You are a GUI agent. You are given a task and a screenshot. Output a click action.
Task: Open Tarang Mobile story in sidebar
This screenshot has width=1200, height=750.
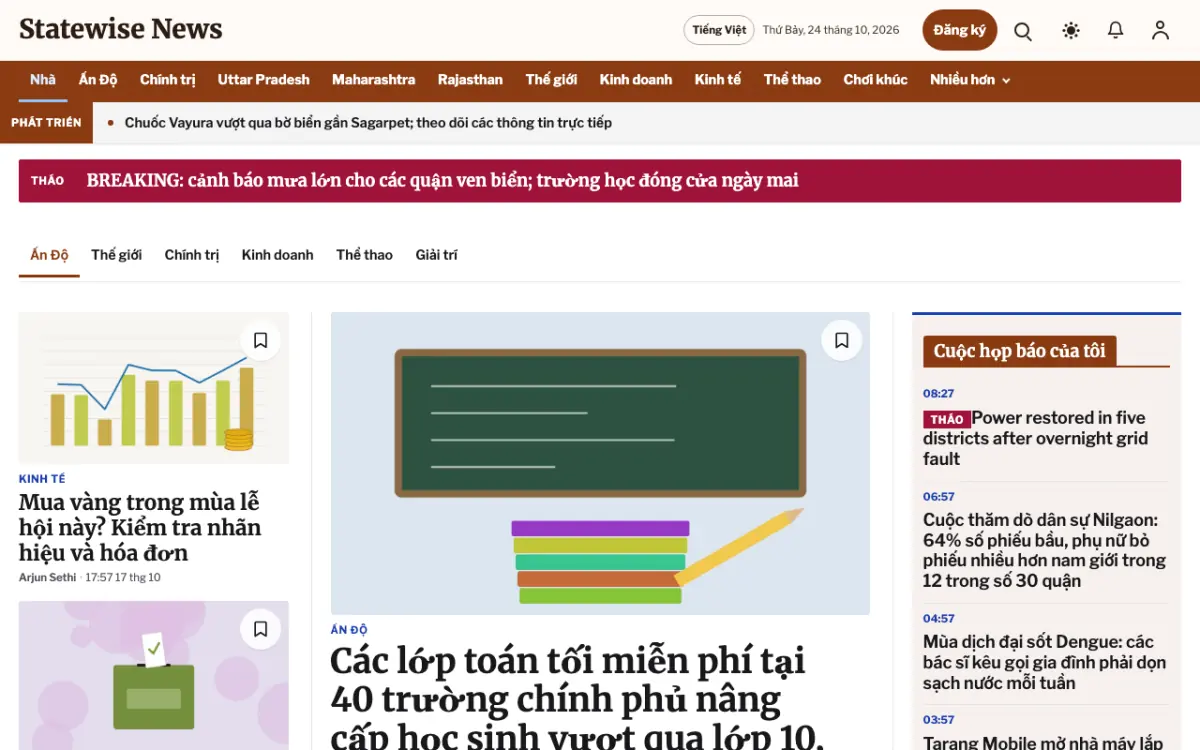click(x=1043, y=742)
